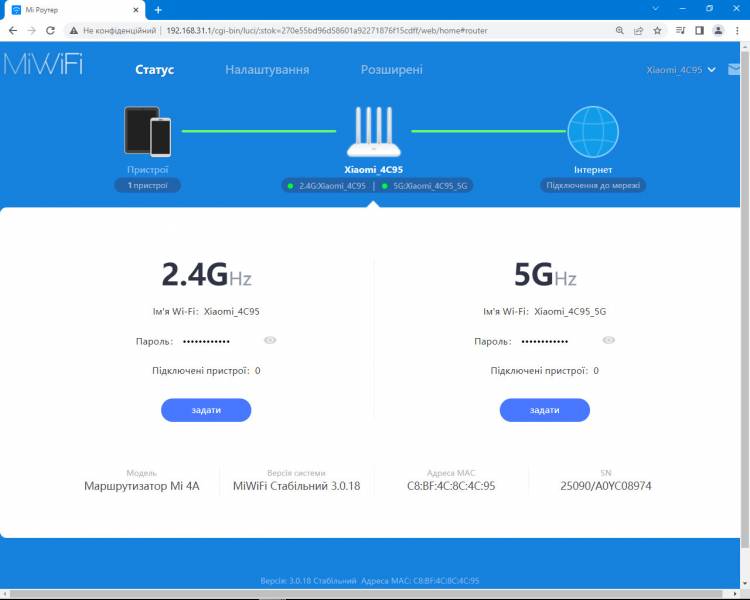The image size is (750, 600).
Task: Click the Підключення до мережі badge
Action: coord(593,186)
